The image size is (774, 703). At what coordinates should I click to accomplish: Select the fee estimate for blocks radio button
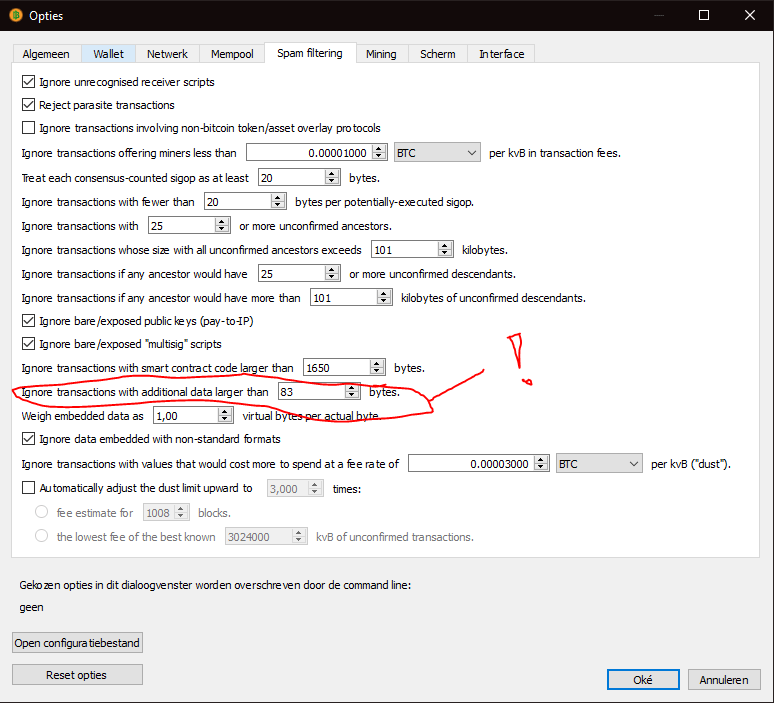(x=42, y=512)
